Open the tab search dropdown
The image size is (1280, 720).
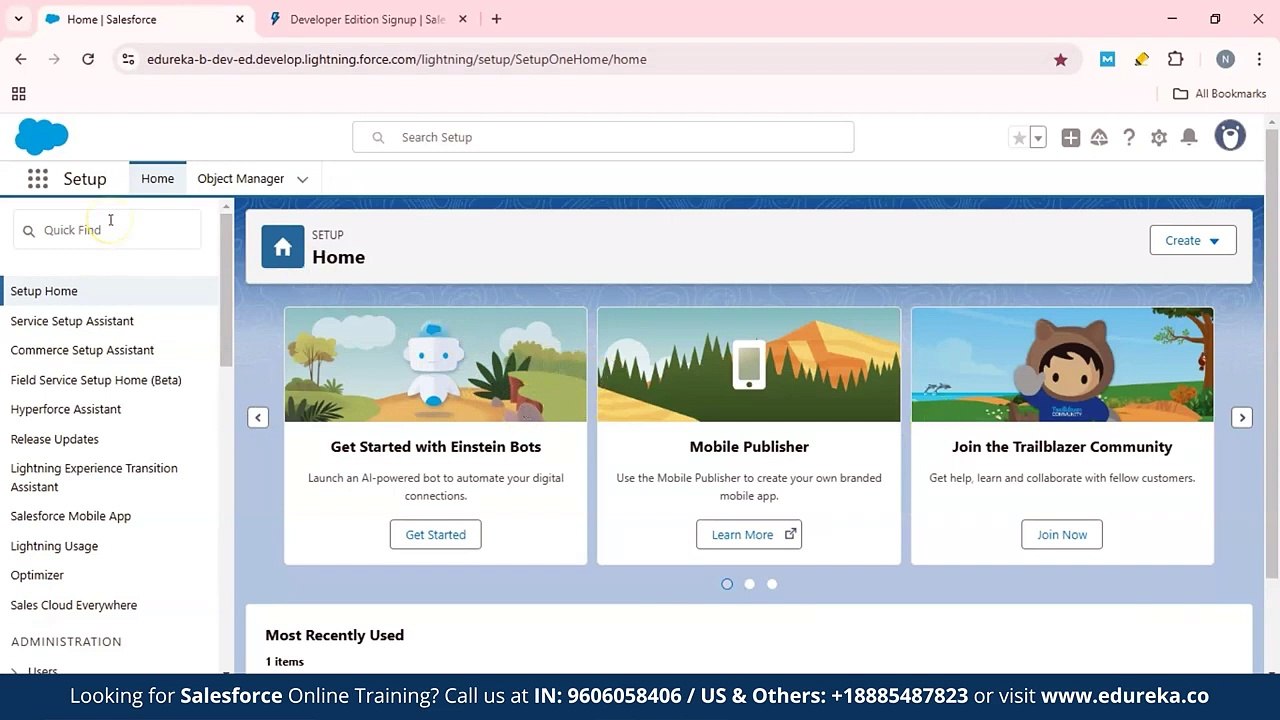click(18, 19)
